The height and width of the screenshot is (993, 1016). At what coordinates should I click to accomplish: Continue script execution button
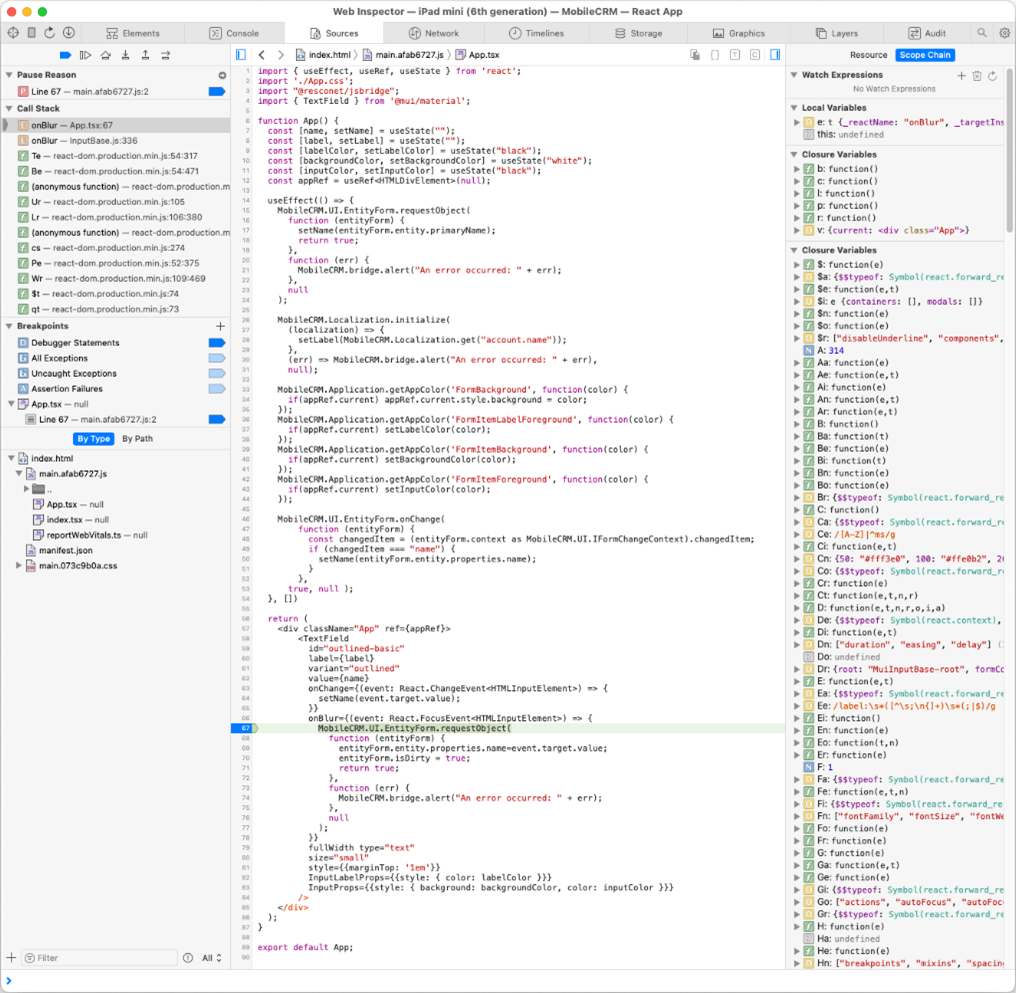(85, 55)
